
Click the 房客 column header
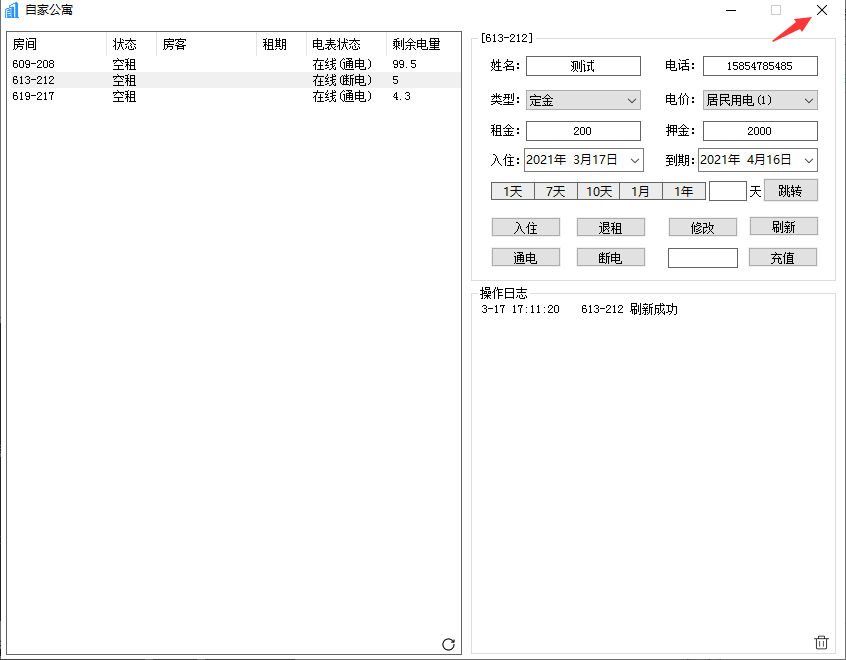tap(207, 44)
